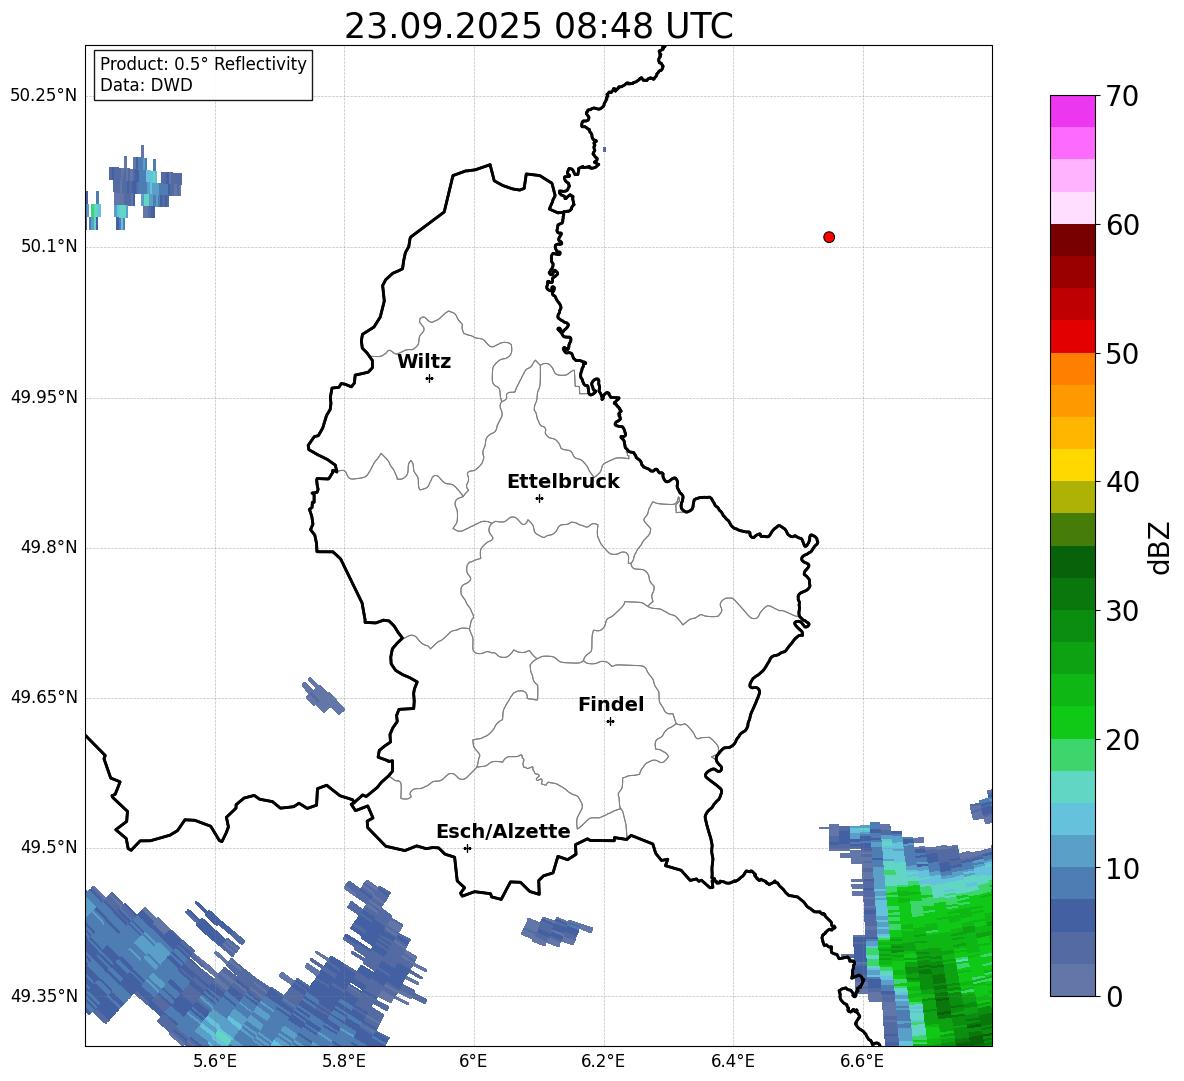Click the Esch/Alzette location cross marker
This screenshot has width=1184, height=1081.
click(x=467, y=848)
